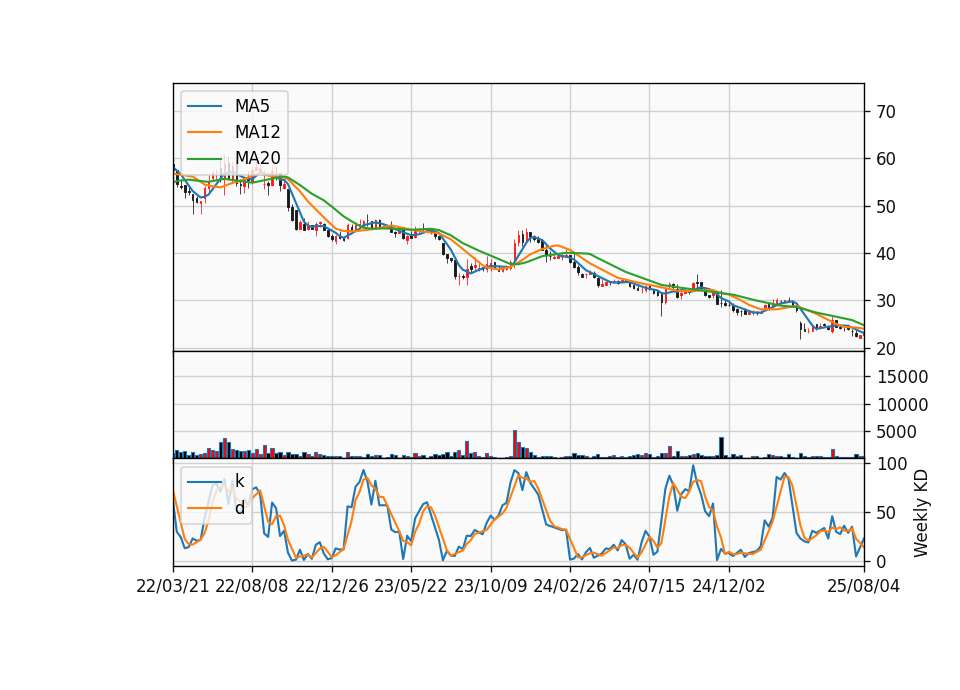Image resolution: width=960 pixels, height=690 pixels.
Task: Click the k label in KD legend
Action: [239, 481]
